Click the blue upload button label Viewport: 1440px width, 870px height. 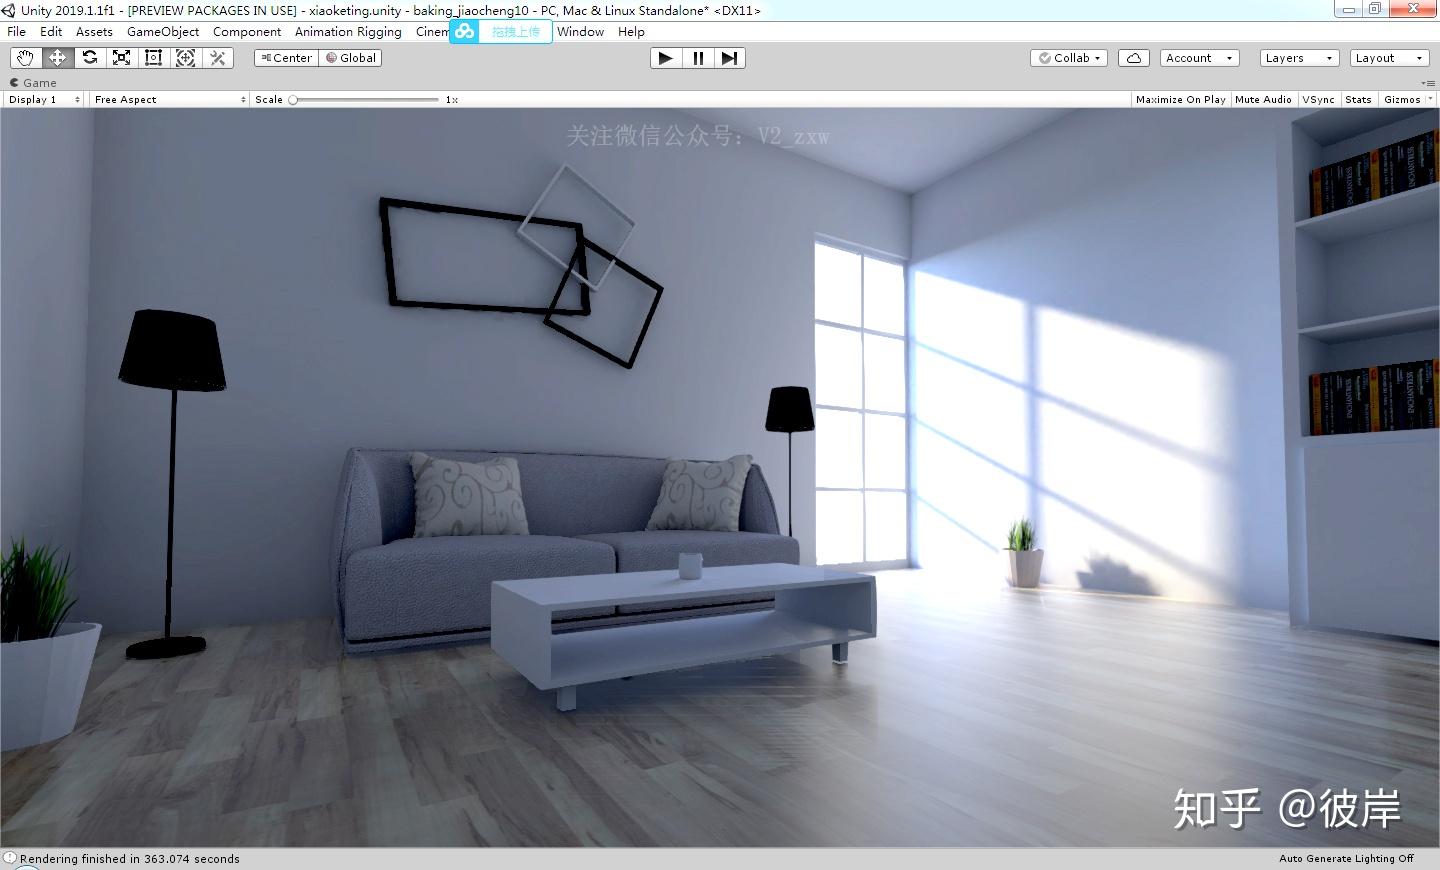[x=515, y=32]
